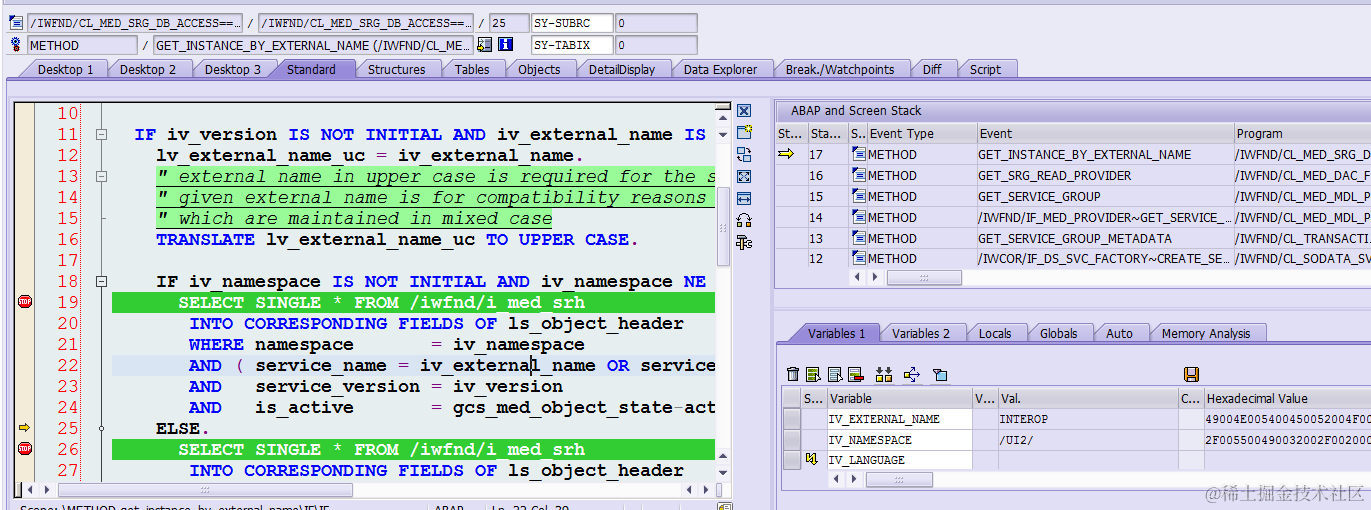Click the yellow boxes with arrows icon

coord(883,374)
